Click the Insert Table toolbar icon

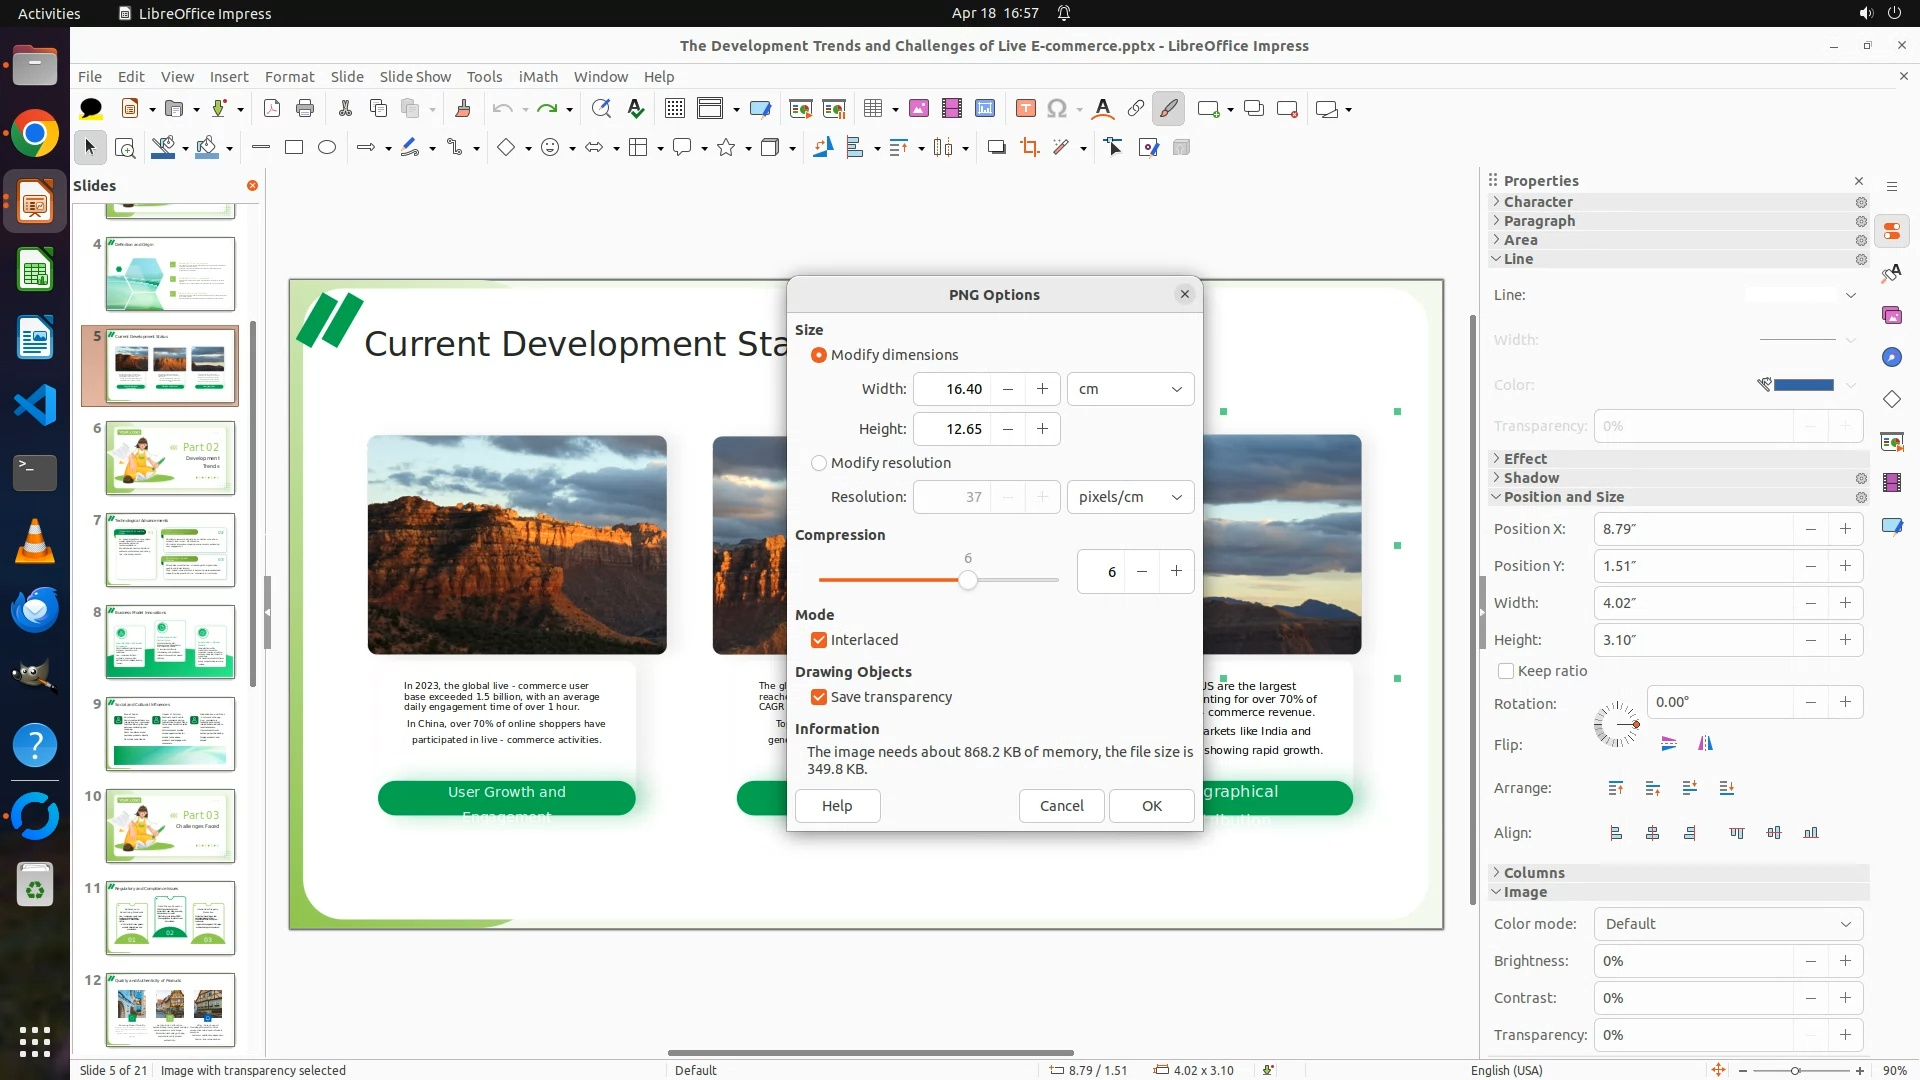click(873, 109)
